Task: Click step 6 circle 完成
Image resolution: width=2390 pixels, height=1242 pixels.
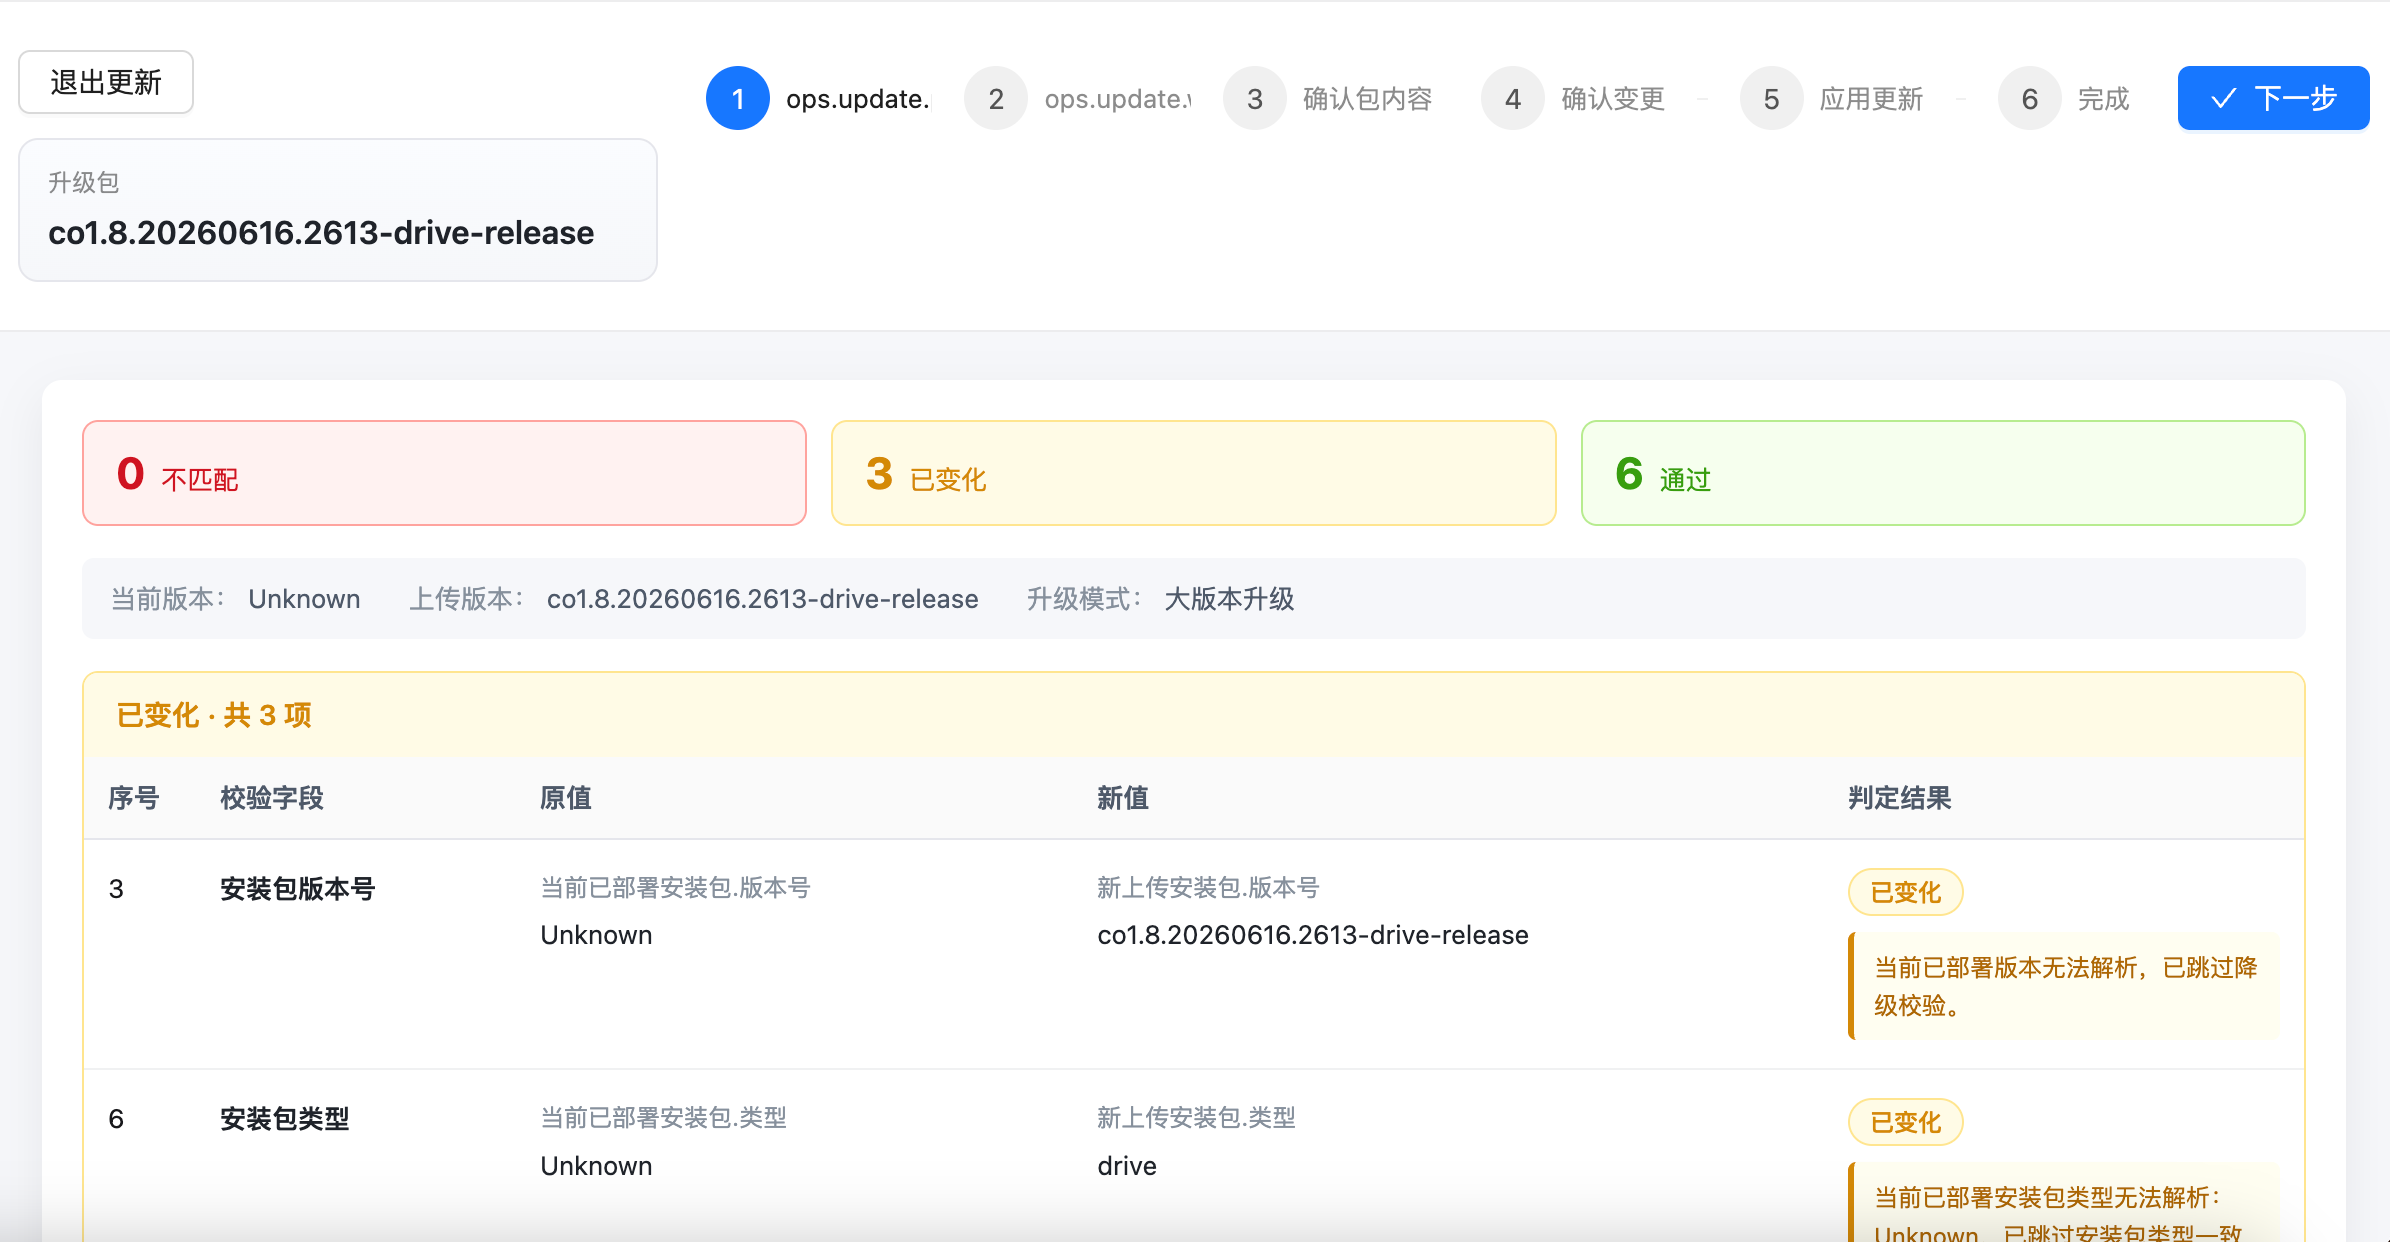Action: tap(2030, 98)
